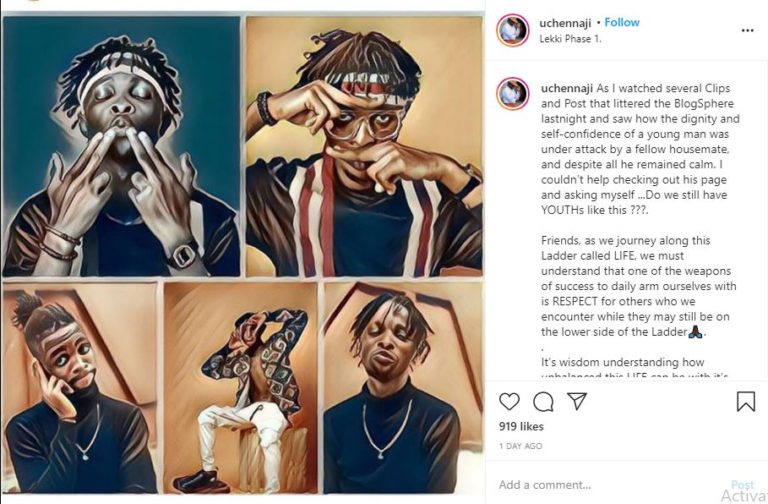Click the header profile avatar

(513, 30)
